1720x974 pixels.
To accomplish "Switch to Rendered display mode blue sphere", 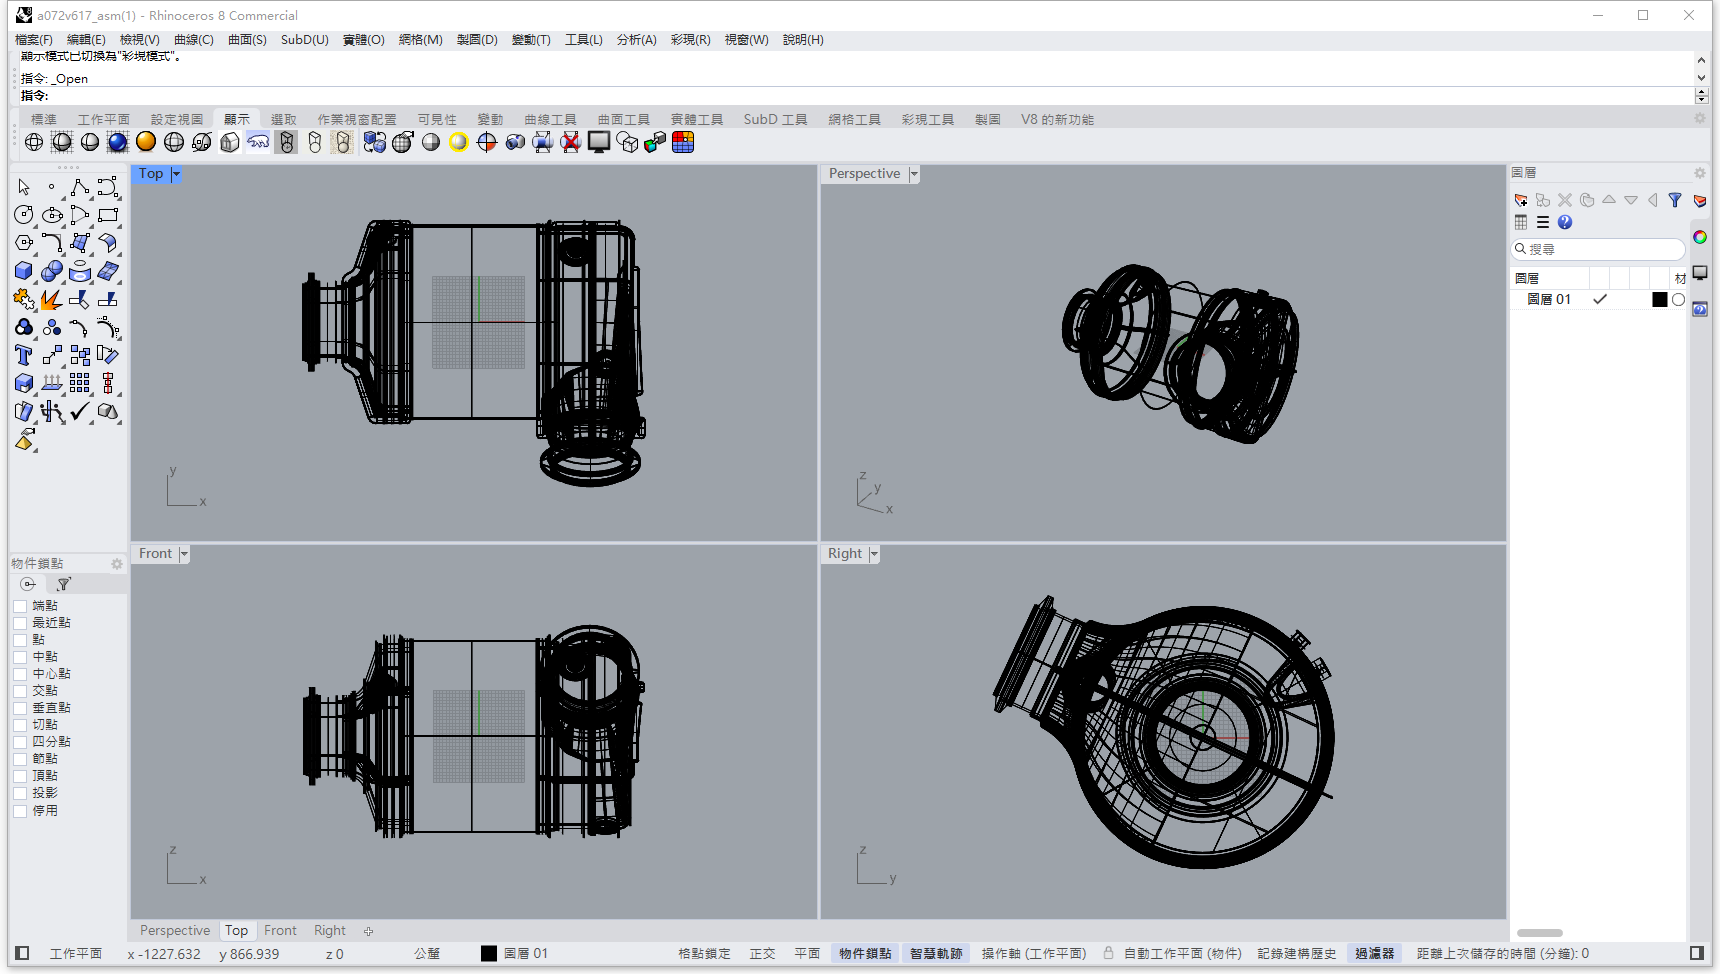I will pos(118,143).
